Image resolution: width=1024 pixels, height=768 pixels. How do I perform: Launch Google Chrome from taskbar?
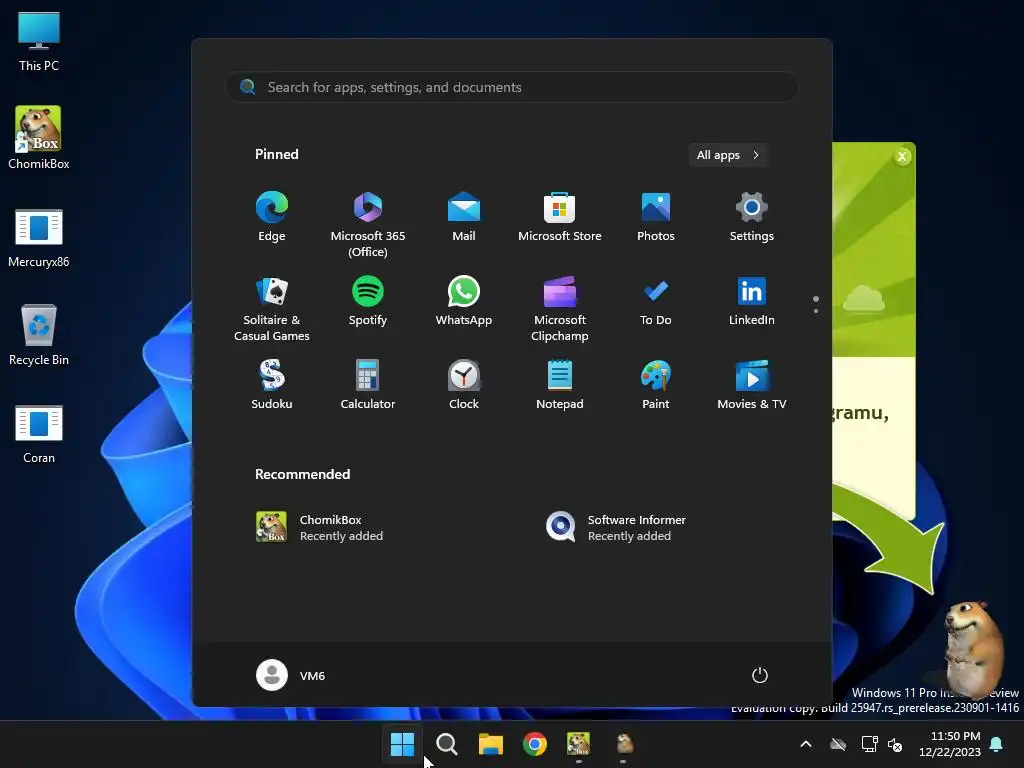(535, 744)
